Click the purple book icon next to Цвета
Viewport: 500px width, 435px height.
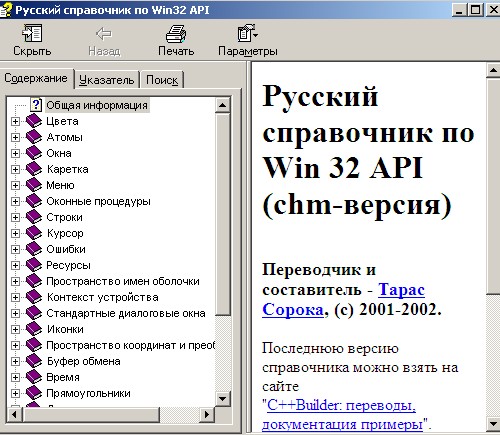[34, 121]
